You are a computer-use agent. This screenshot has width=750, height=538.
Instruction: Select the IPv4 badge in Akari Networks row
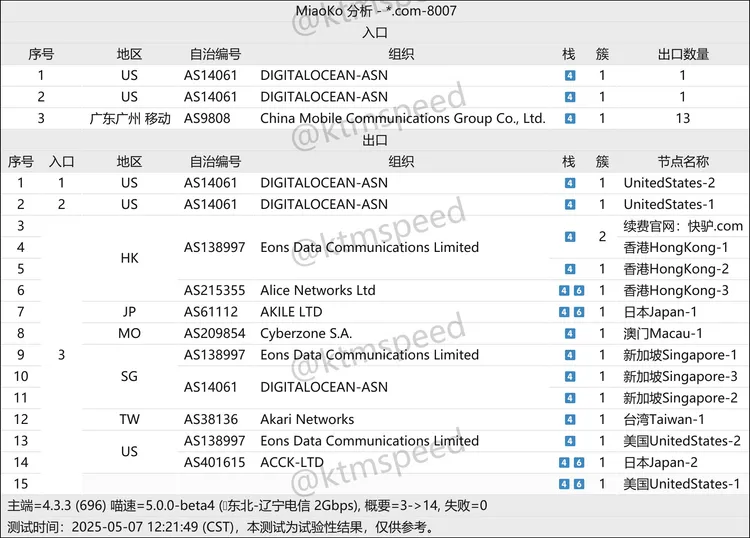coord(570,420)
